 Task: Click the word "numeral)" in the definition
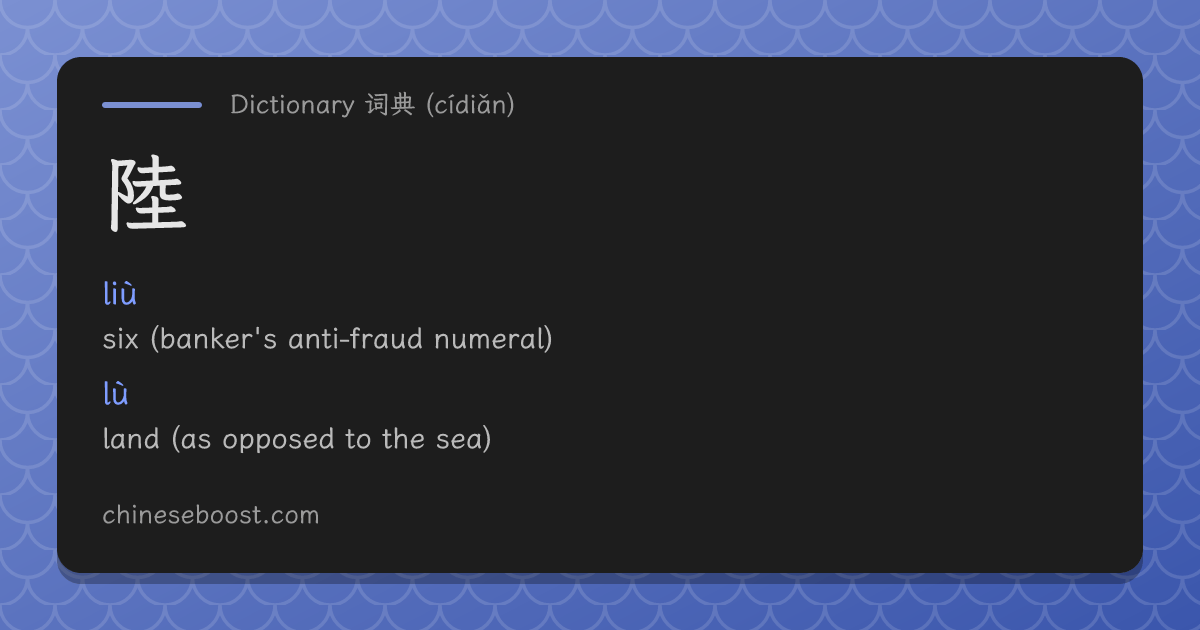pyautogui.click(x=493, y=339)
